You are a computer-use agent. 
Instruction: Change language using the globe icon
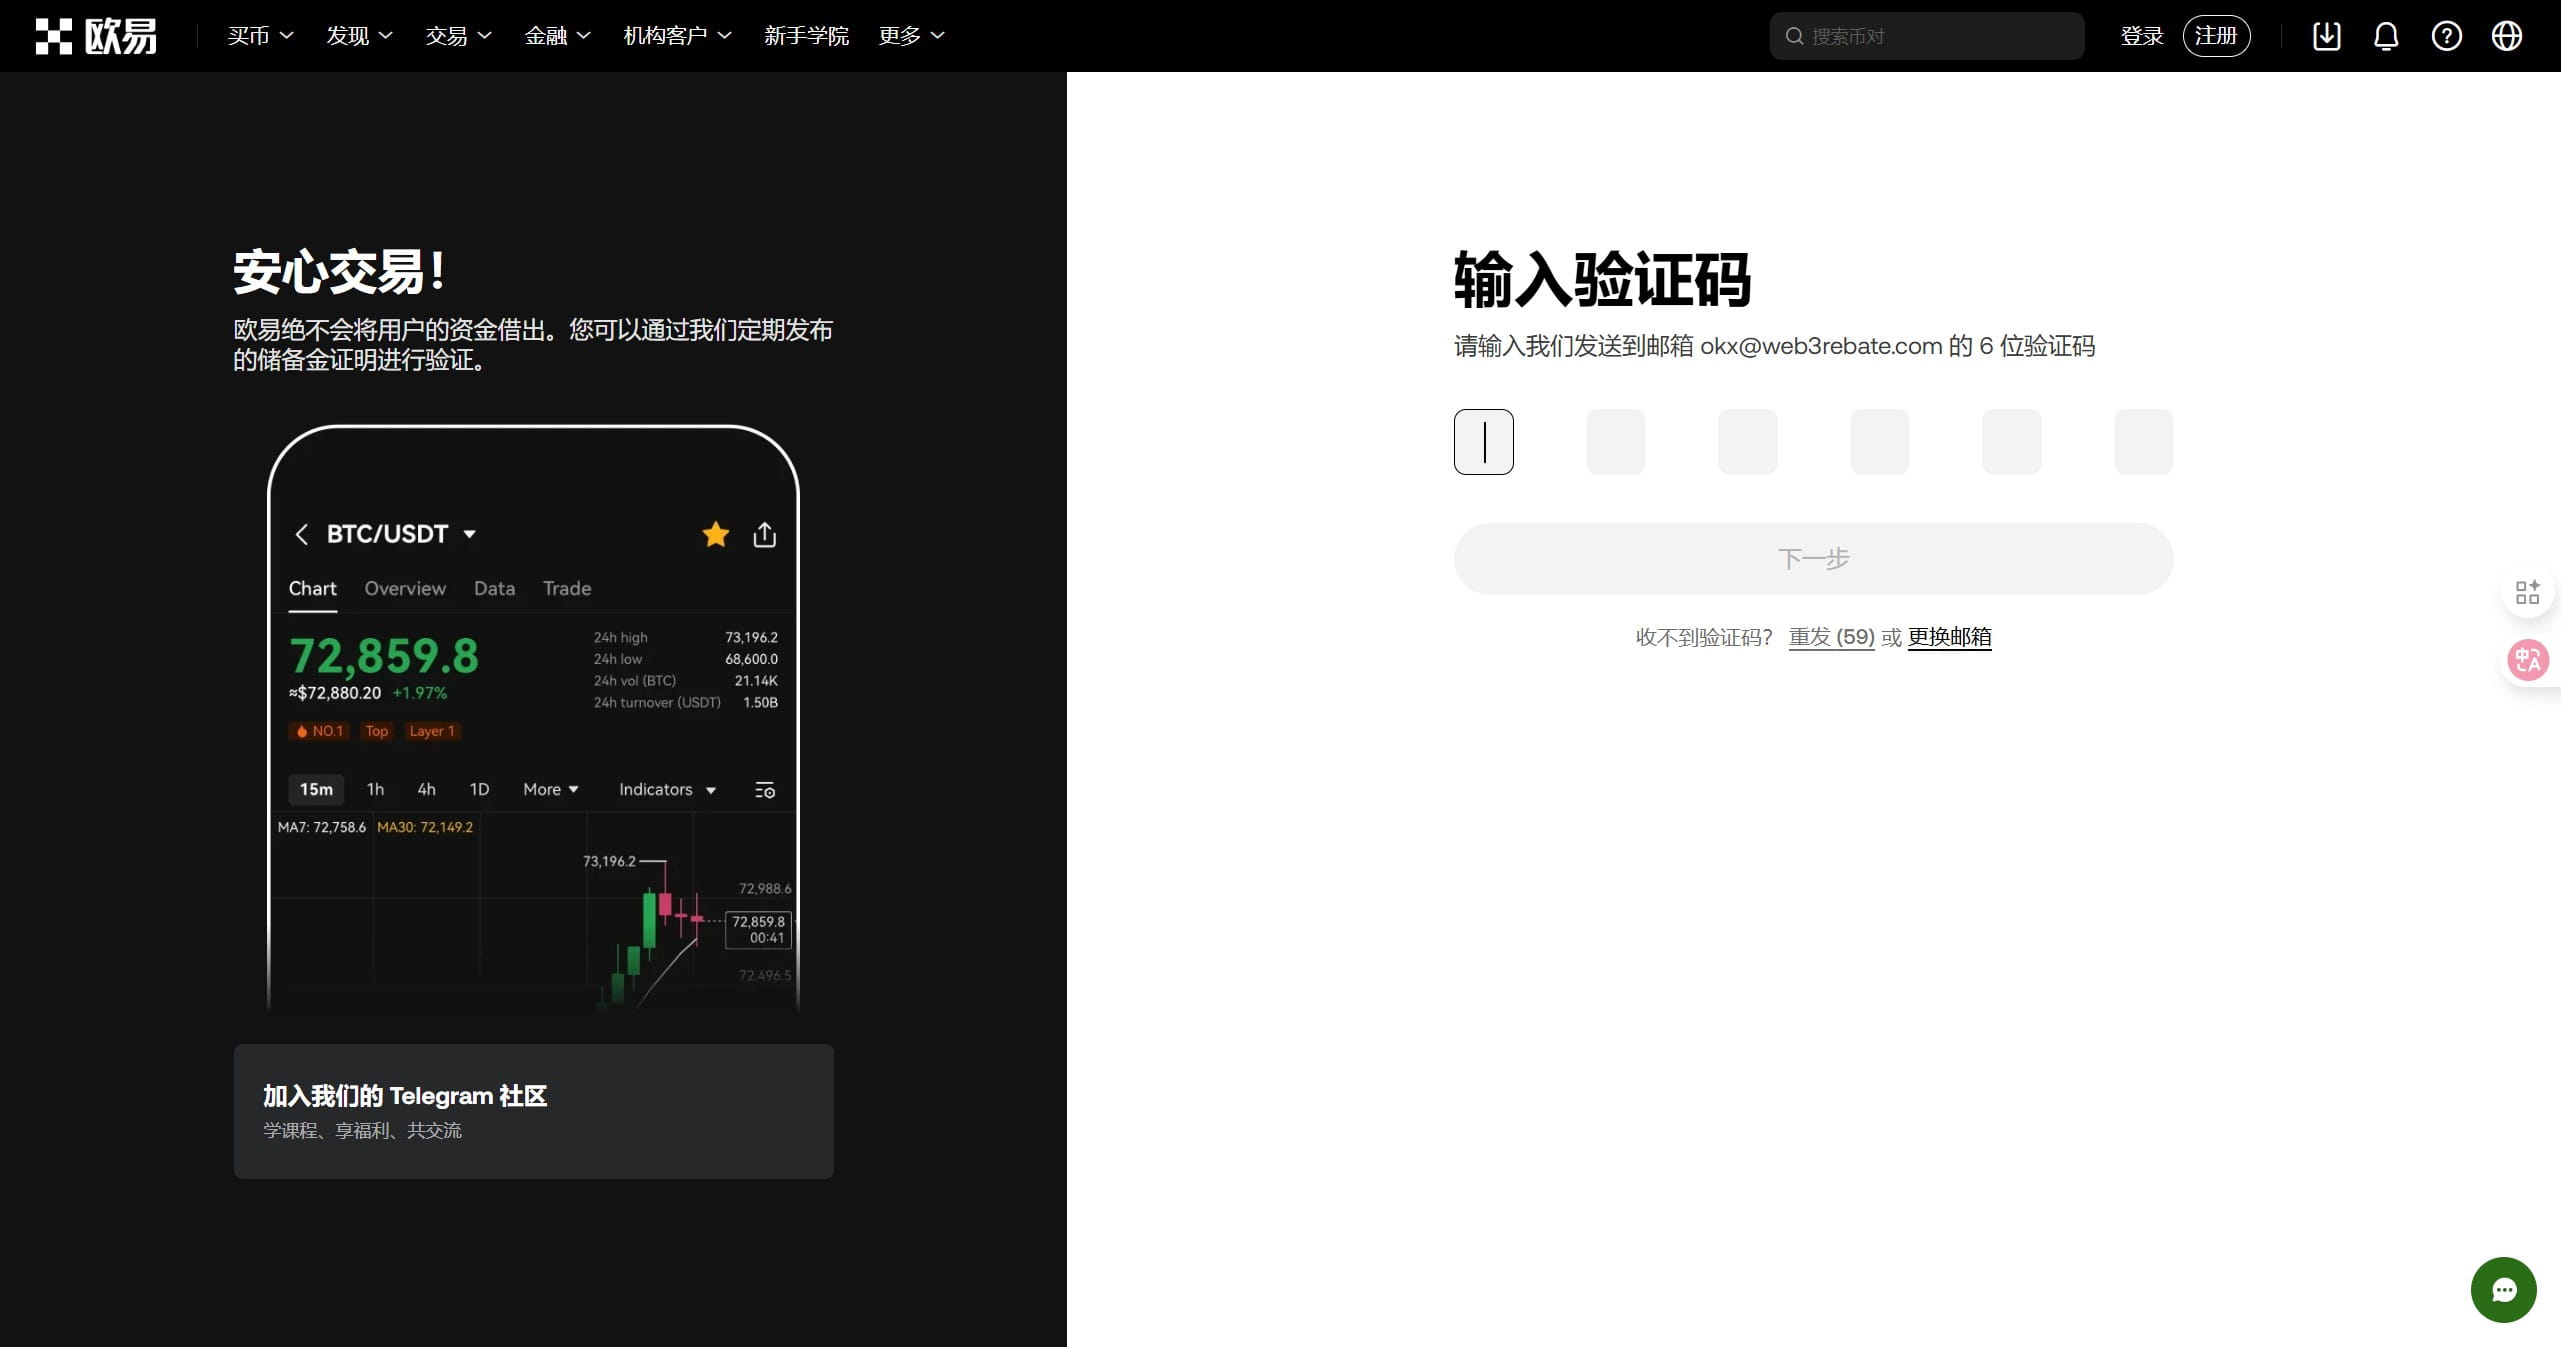(2507, 35)
